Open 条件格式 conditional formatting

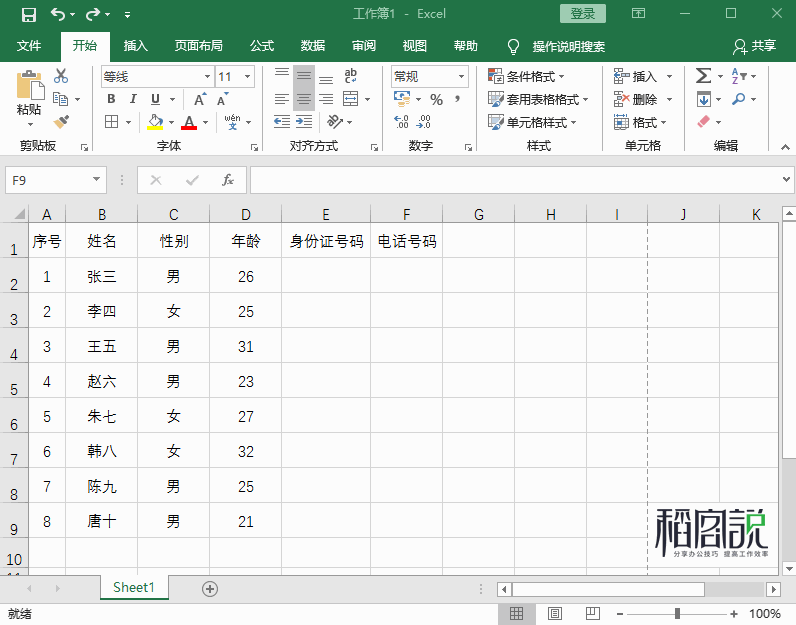pos(527,76)
